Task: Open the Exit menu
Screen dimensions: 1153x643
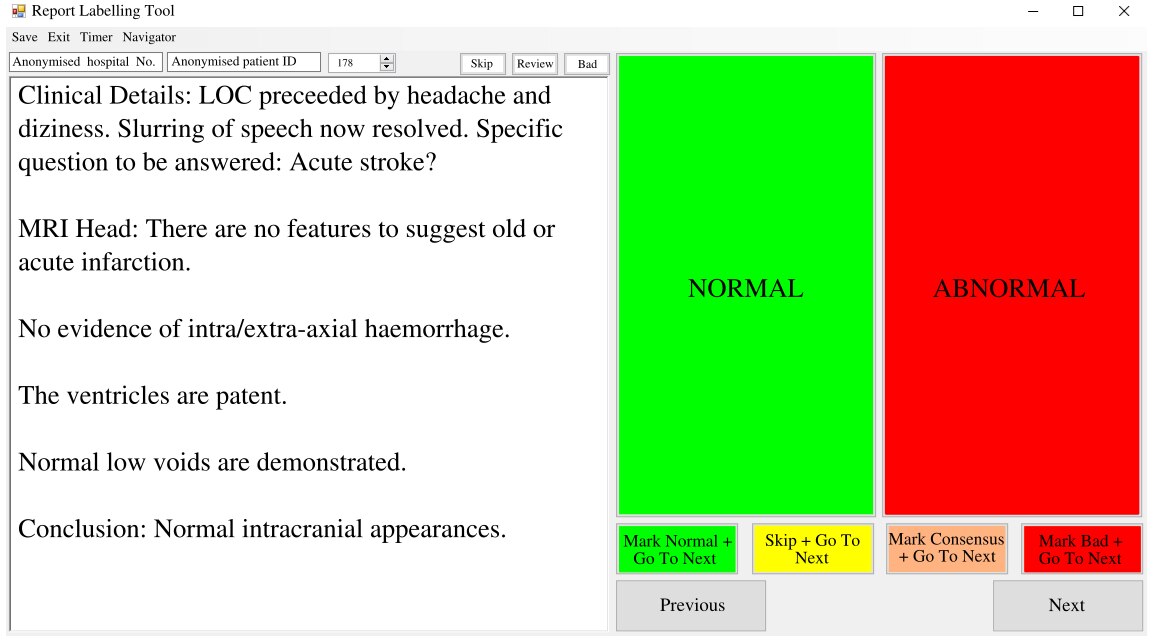Action: [59, 37]
